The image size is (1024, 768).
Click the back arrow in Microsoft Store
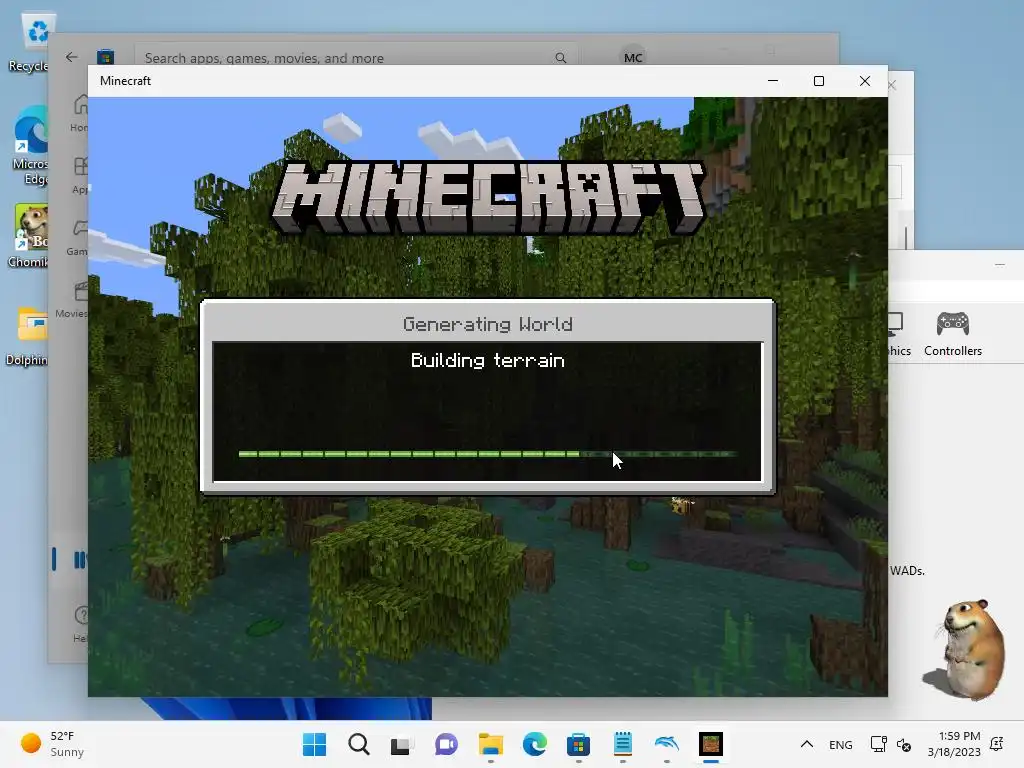[71, 57]
